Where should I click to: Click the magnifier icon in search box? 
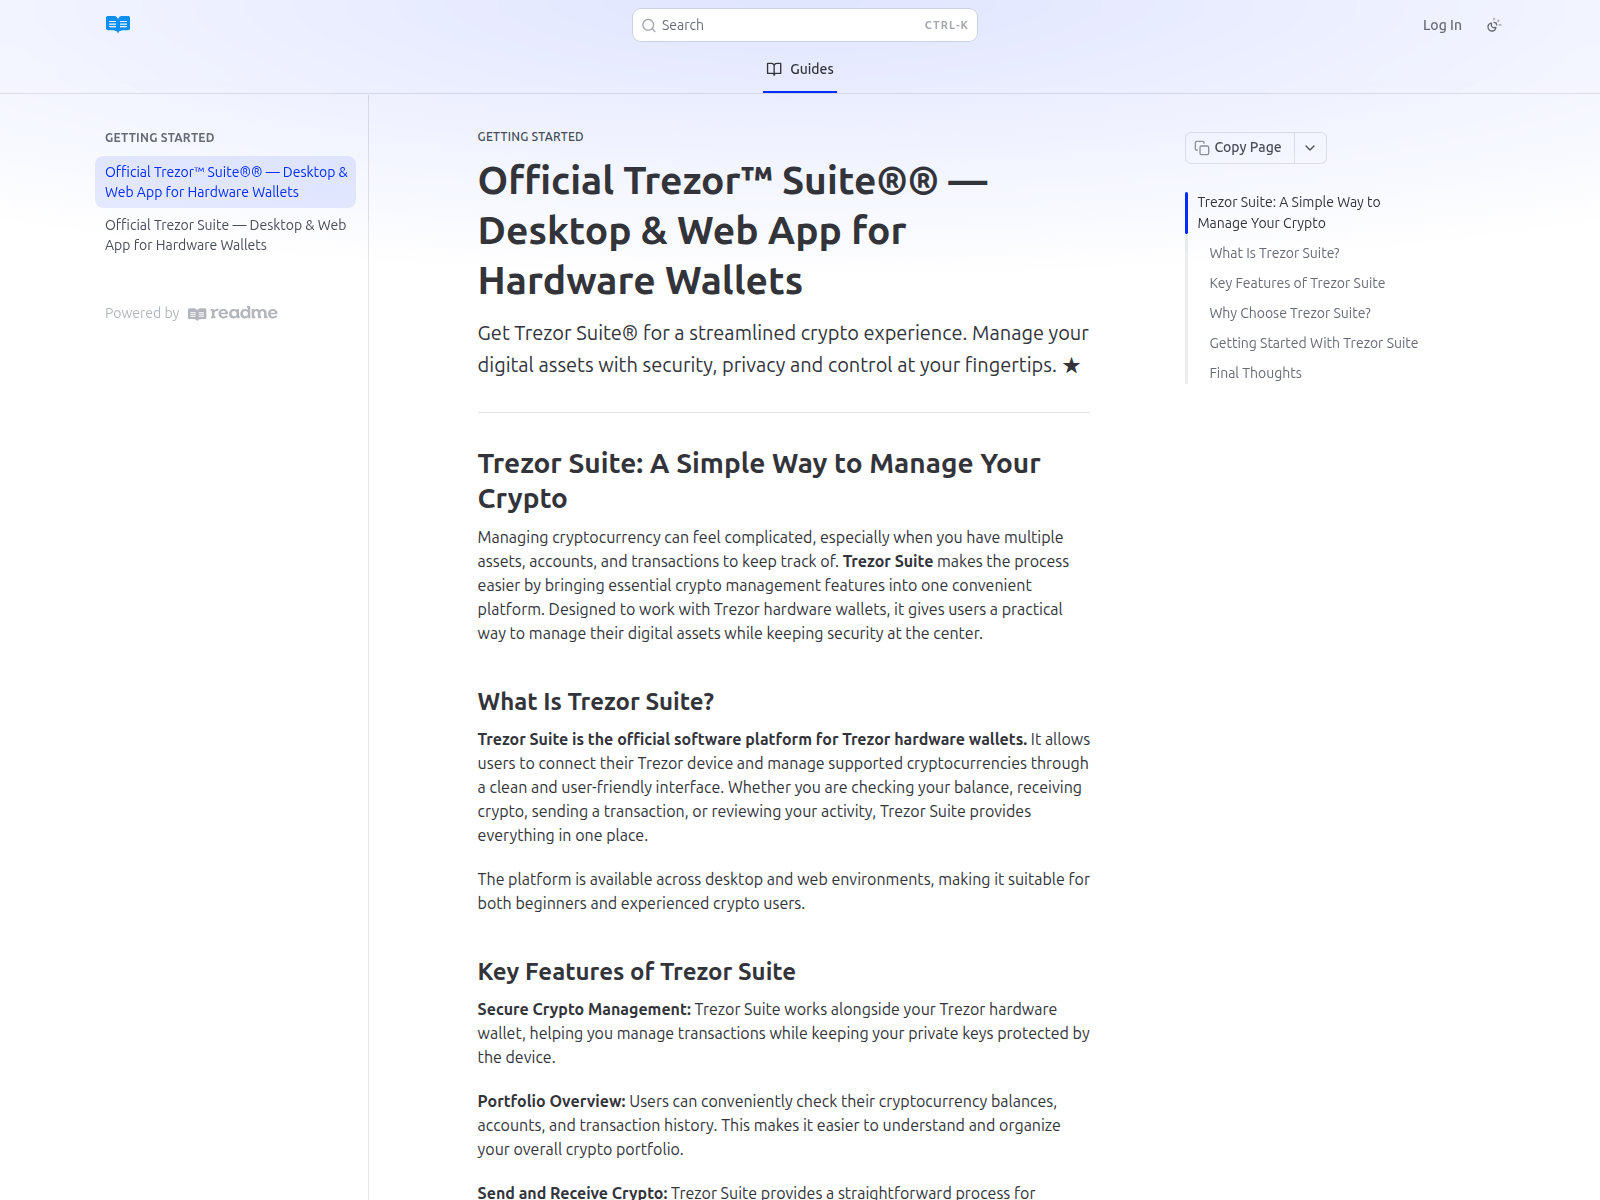(x=649, y=26)
